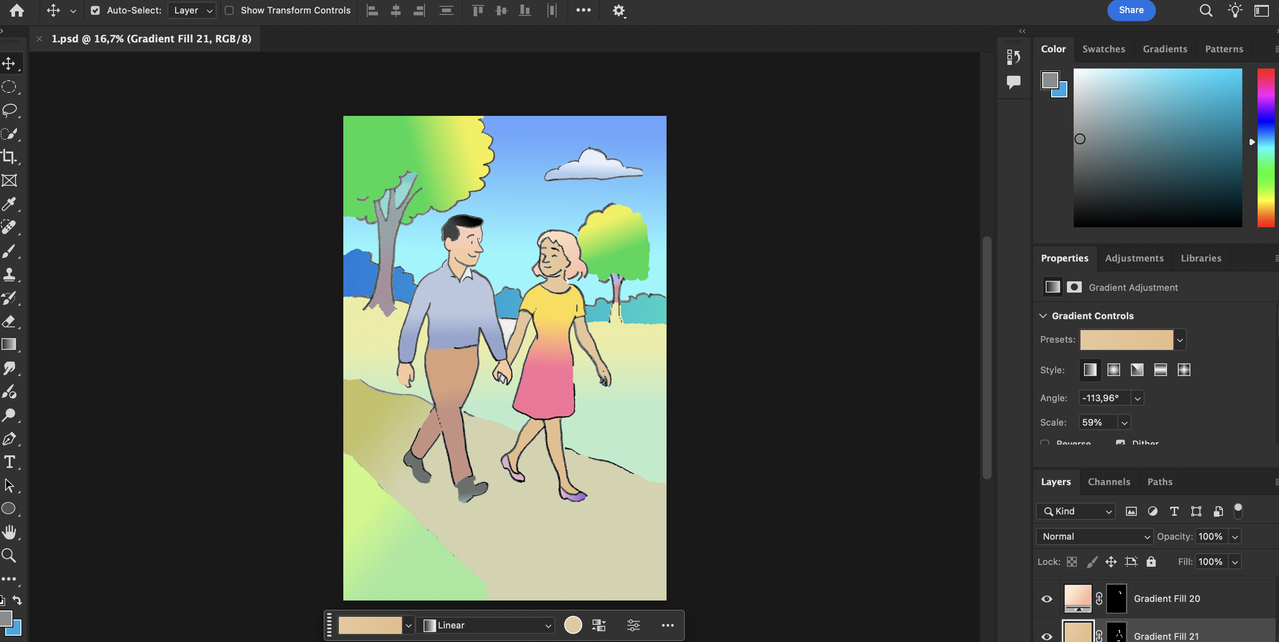The image size is (1279, 642).
Task: Open the layer Kind filter dropdown
Action: (1077, 511)
